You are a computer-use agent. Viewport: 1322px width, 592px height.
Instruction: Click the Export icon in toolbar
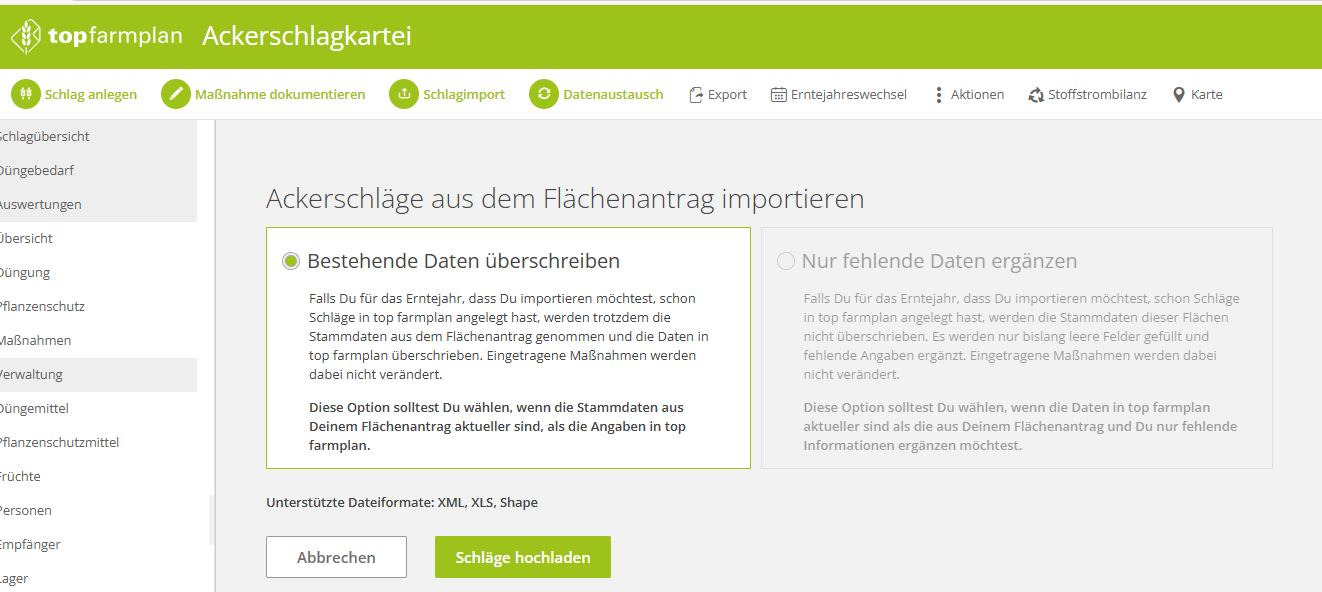[696, 95]
